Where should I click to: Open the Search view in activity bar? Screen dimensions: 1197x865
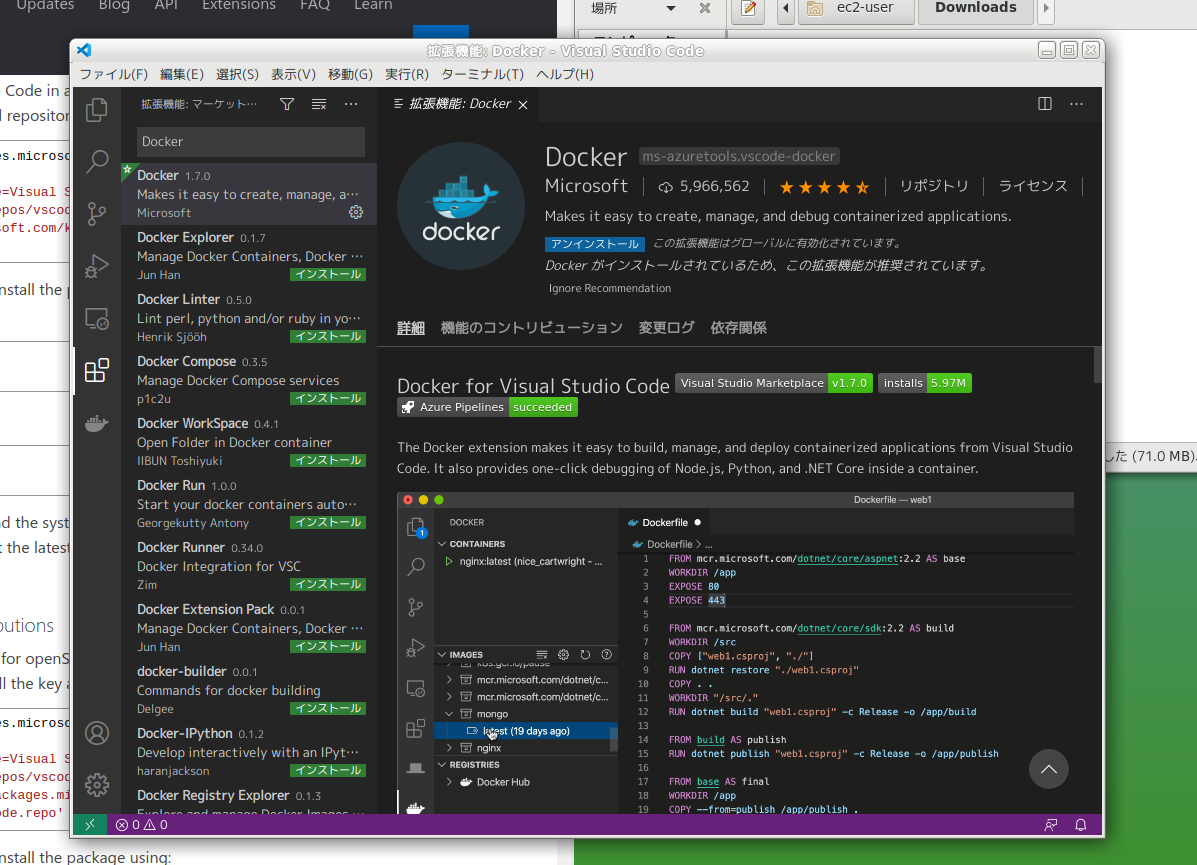coord(97,161)
